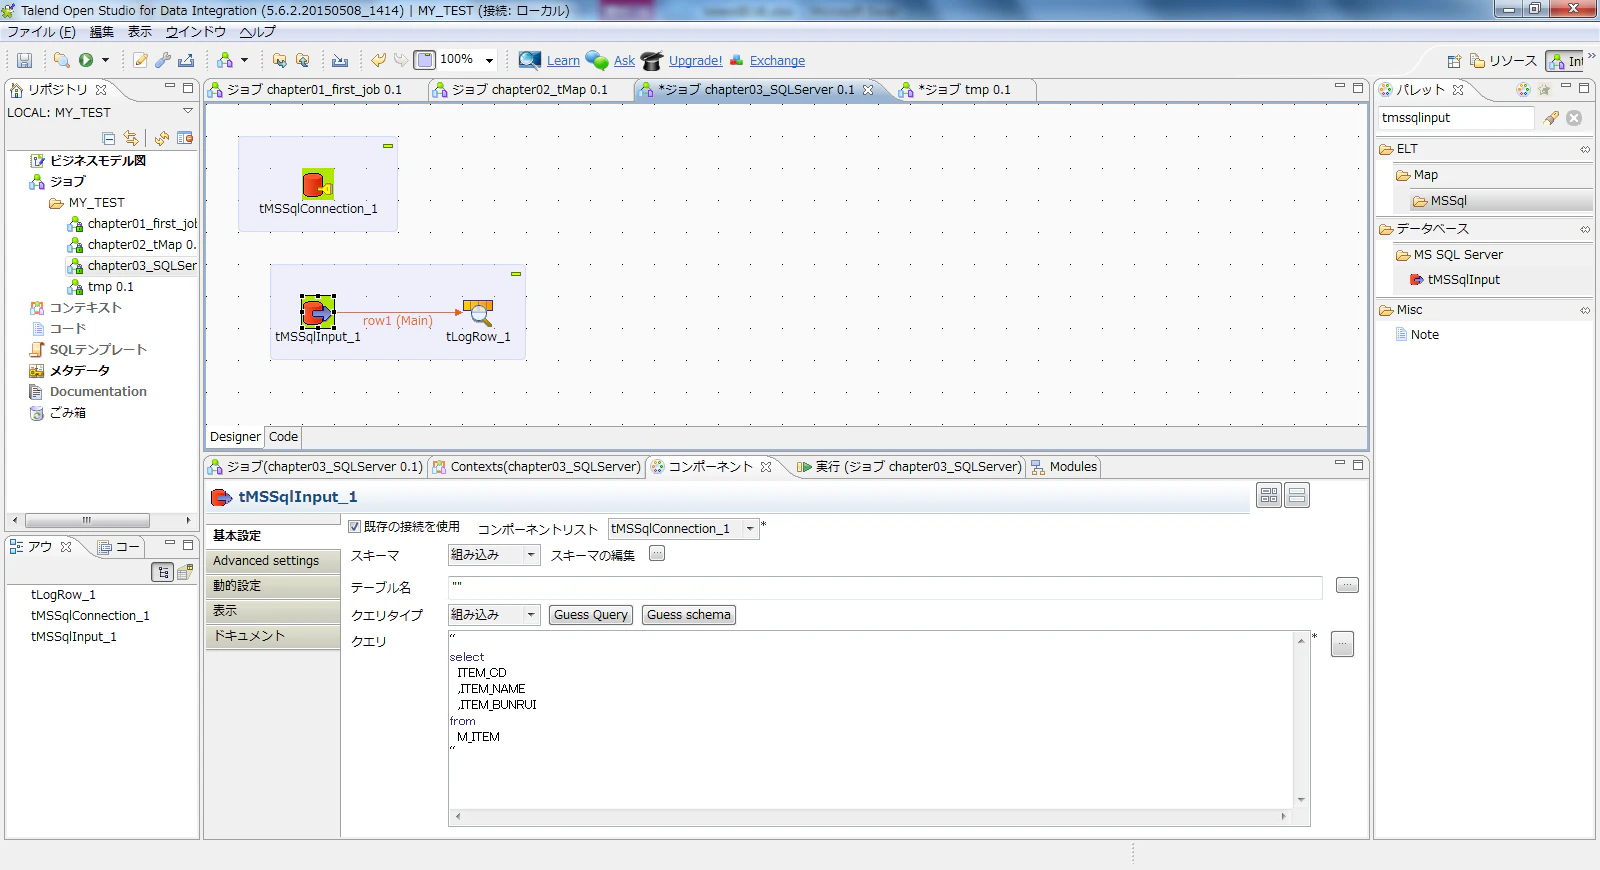Viewport: 1600px width, 870px height.
Task: Click the wrench settings toolbar icon
Action: pos(163,60)
